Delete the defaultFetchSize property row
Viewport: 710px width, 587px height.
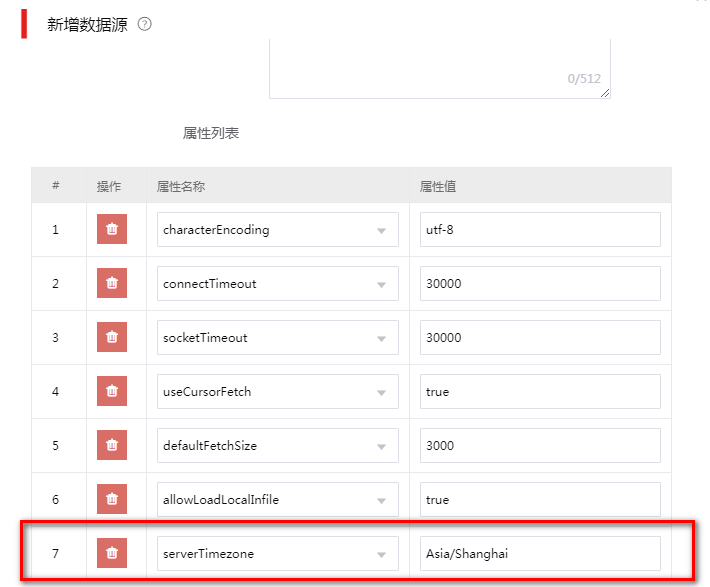(x=112, y=445)
